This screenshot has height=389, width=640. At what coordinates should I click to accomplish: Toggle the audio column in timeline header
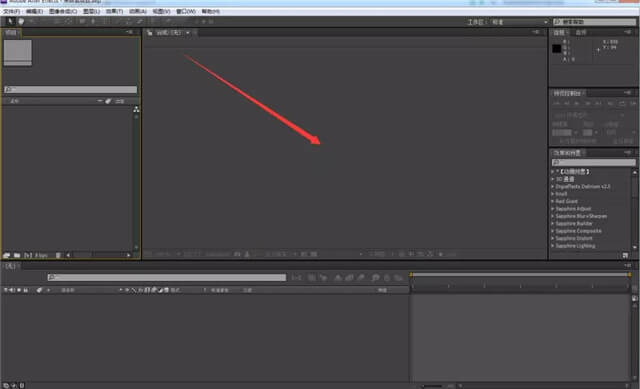tap(12, 290)
